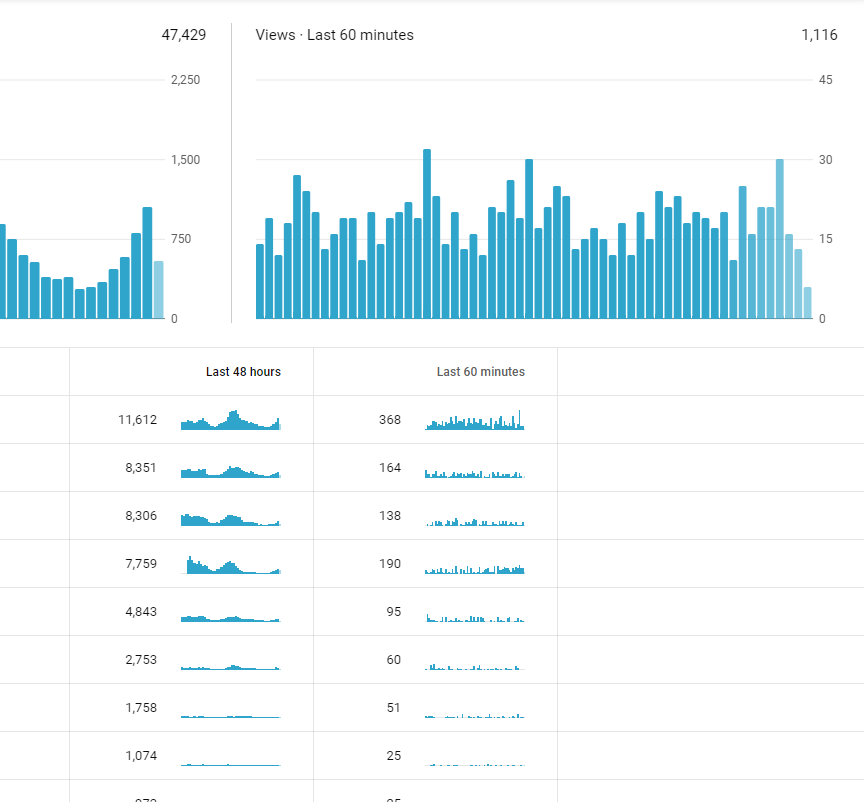
Task: Open the 48-hour sparkline in the 7,759 row
Action: point(231,565)
